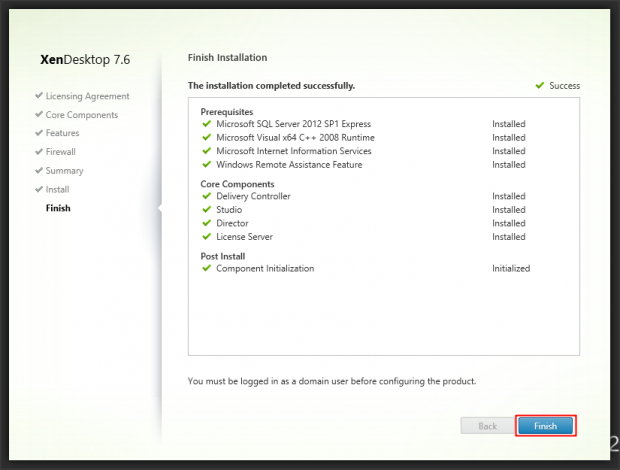Screen dimensions: 620x470
Task: Click checkmark beside Firewall step
Action: click(x=39, y=151)
